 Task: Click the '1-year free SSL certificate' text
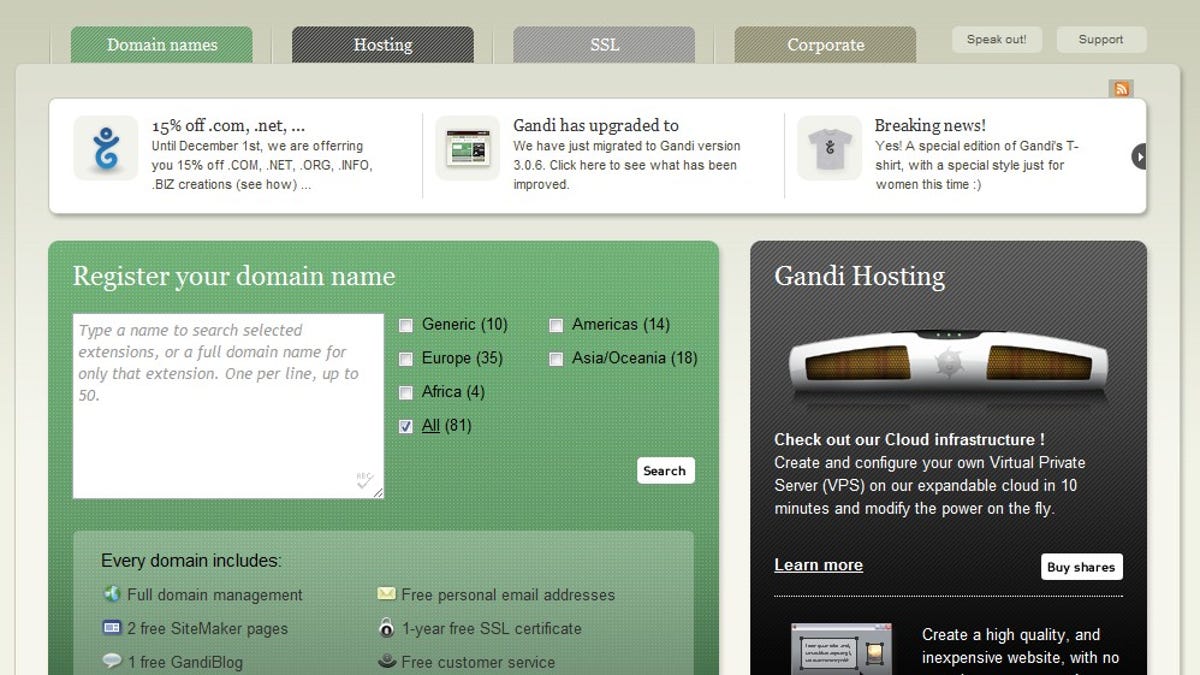click(x=491, y=629)
